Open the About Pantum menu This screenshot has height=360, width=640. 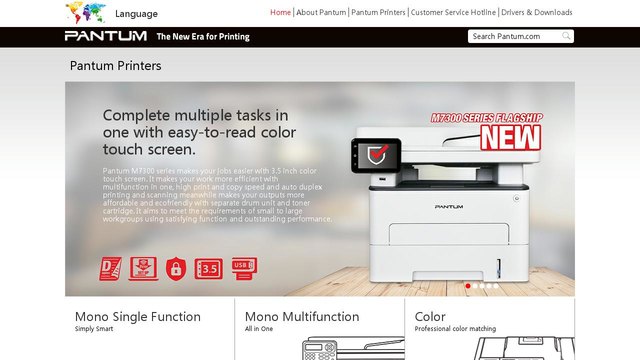(321, 12)
